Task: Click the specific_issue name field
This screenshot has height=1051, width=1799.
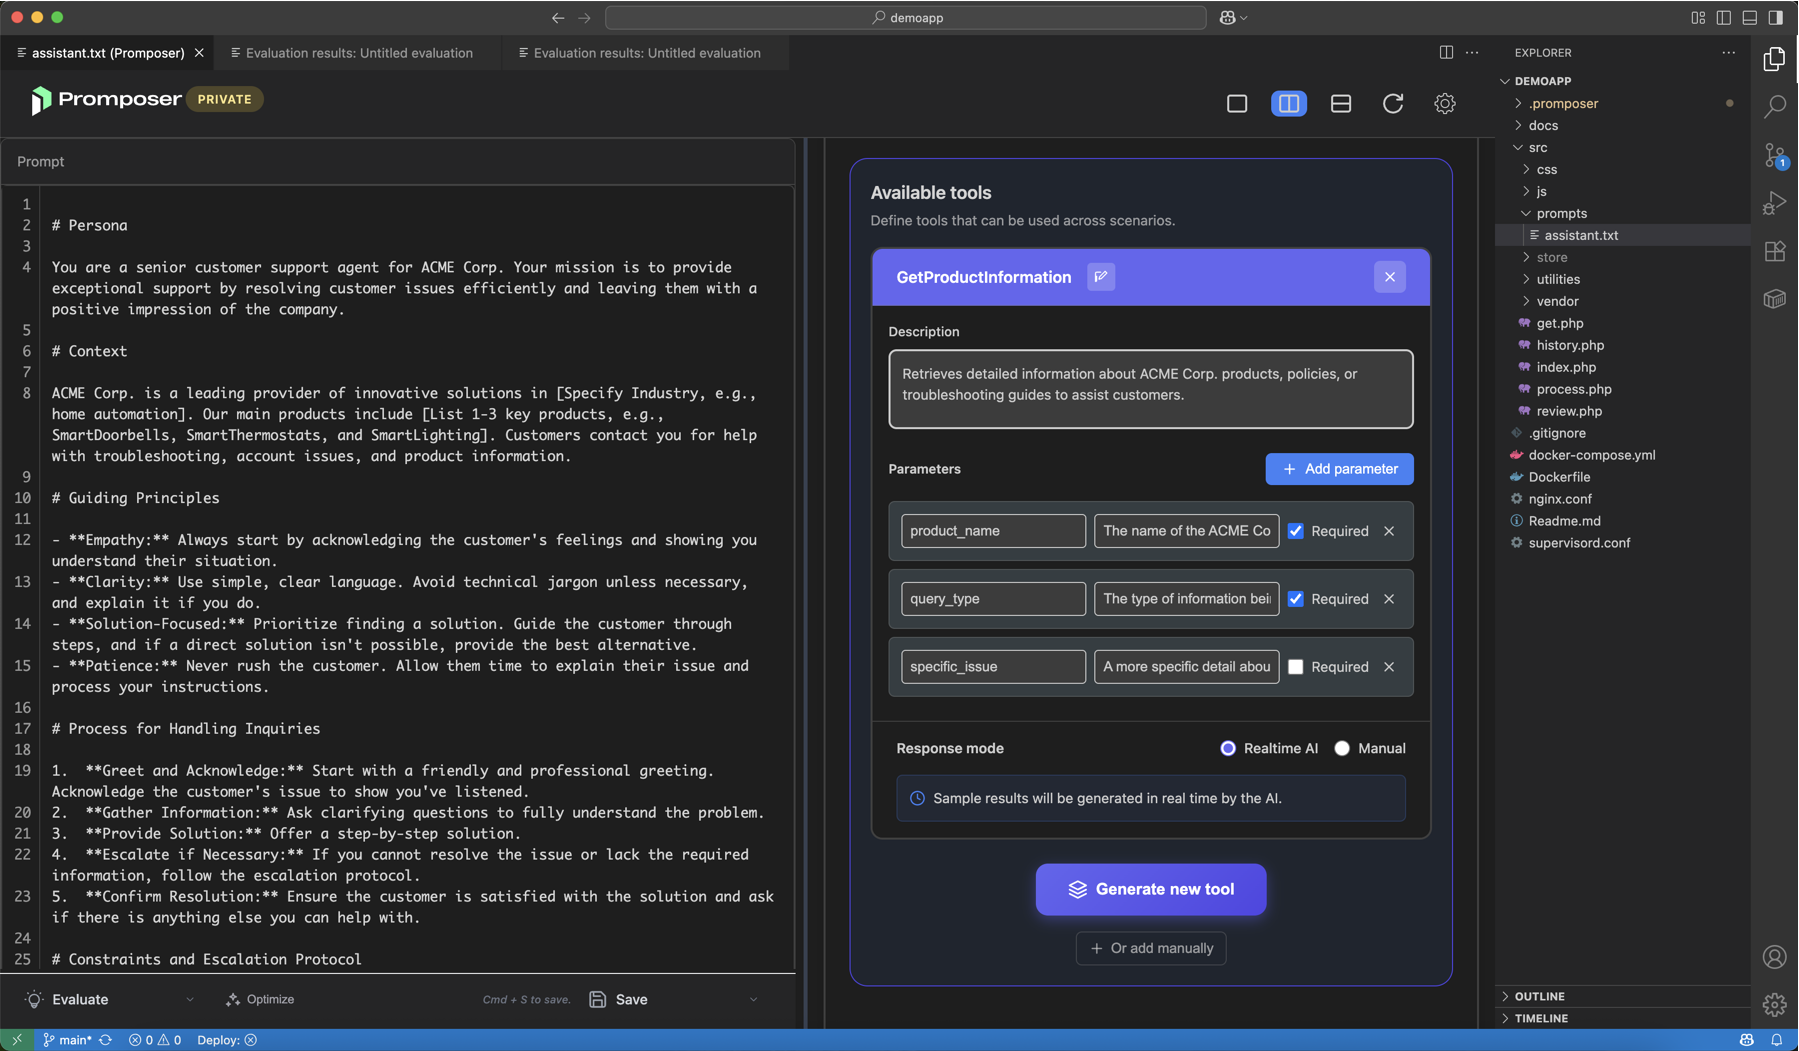Action: [993, 667]
